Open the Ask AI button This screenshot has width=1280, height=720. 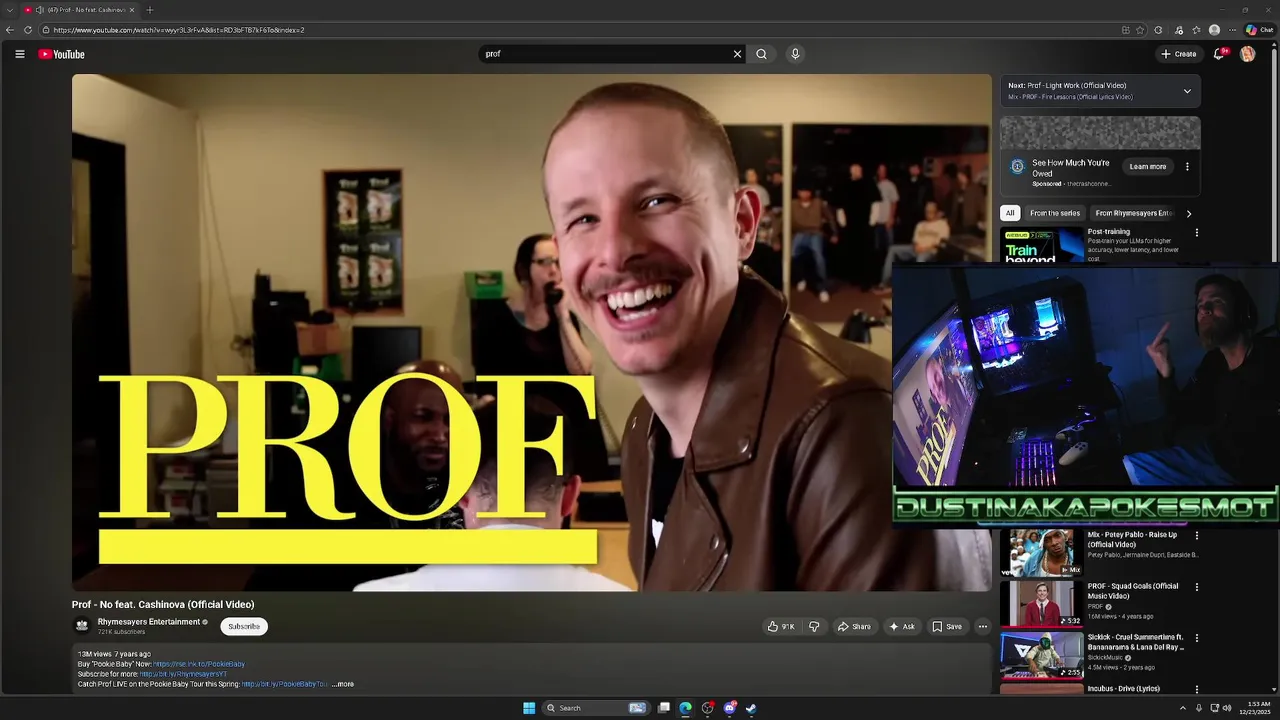[x=902, y=627]
